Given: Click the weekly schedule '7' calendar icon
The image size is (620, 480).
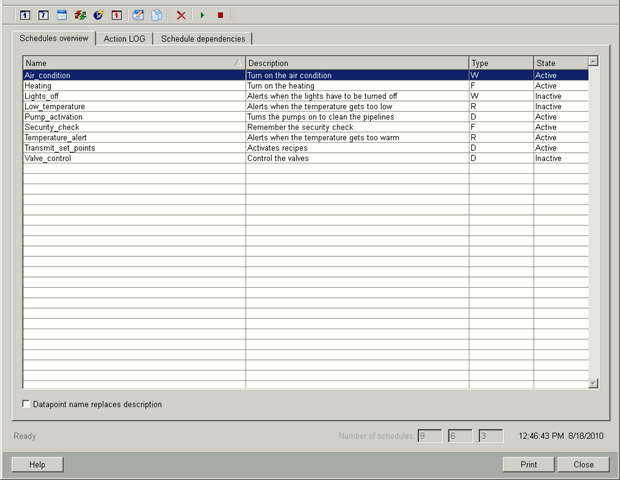Looking at the screenshot, I should [x=43, y=15].
